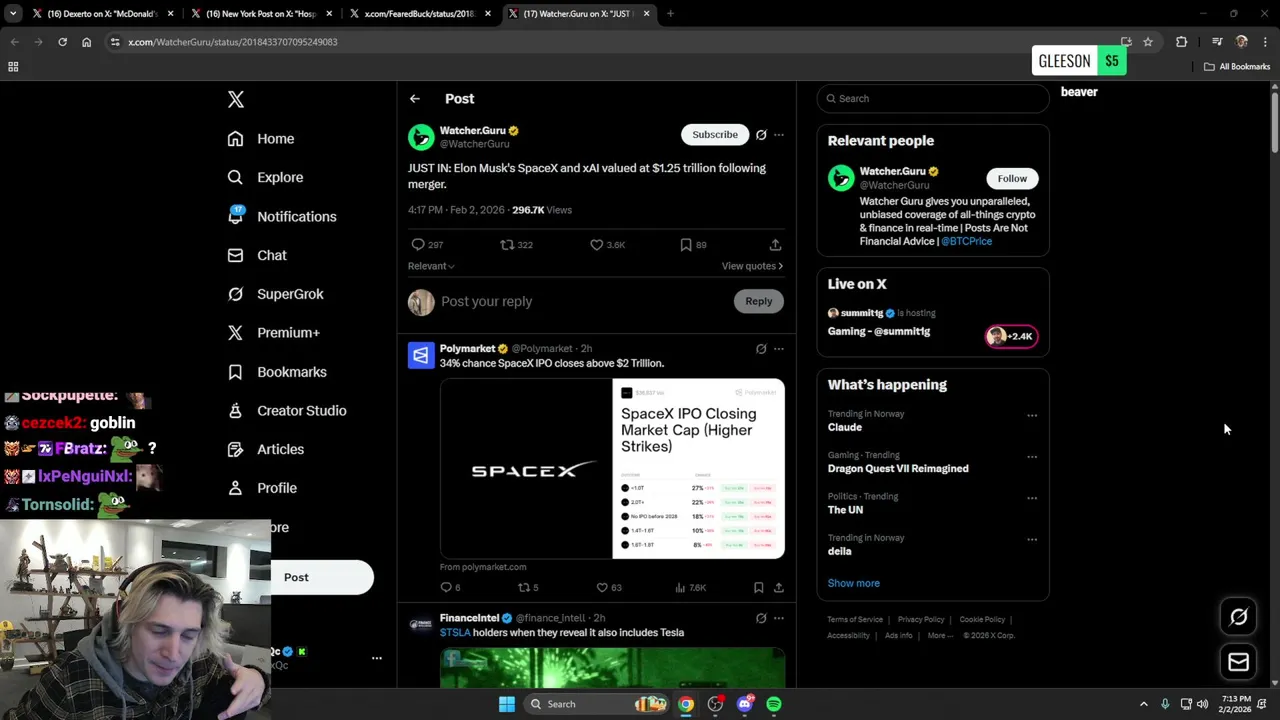Switch to the Dexerto on X tab
1280x720 pixels.
click(x=102, y=14)
